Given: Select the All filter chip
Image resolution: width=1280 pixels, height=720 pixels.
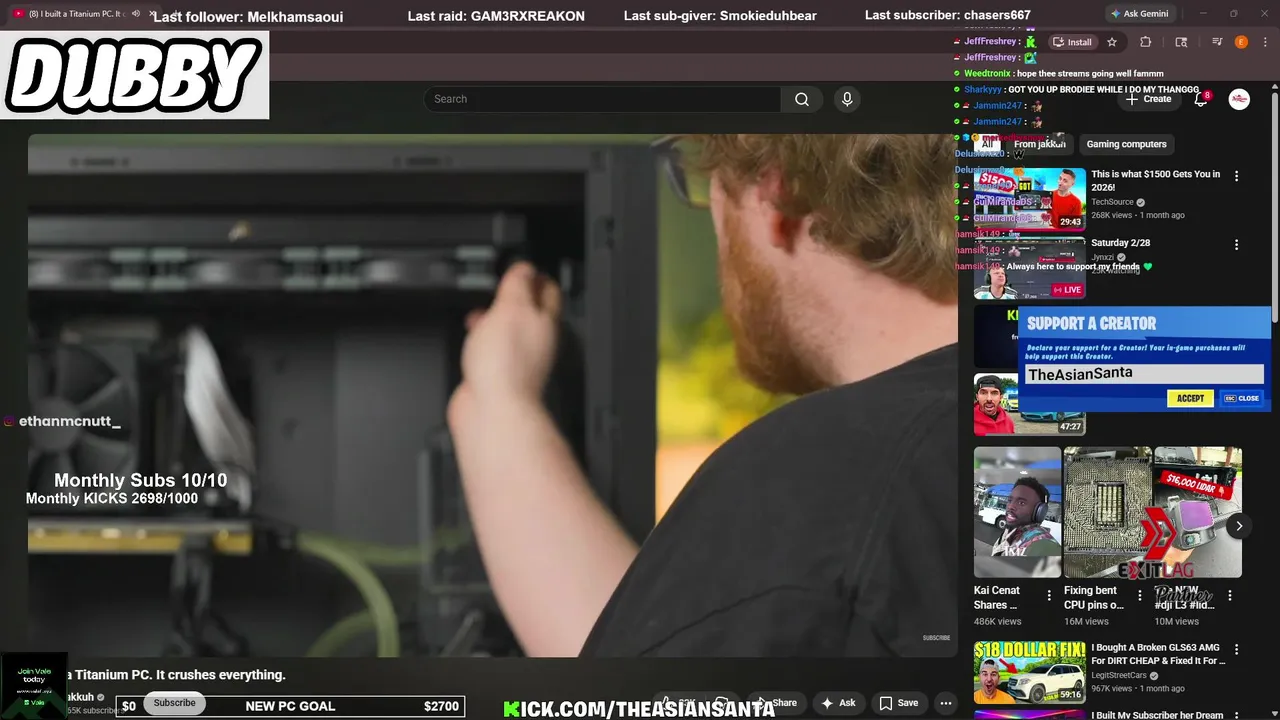Looking at the screenshot, I should click(987, 144).
